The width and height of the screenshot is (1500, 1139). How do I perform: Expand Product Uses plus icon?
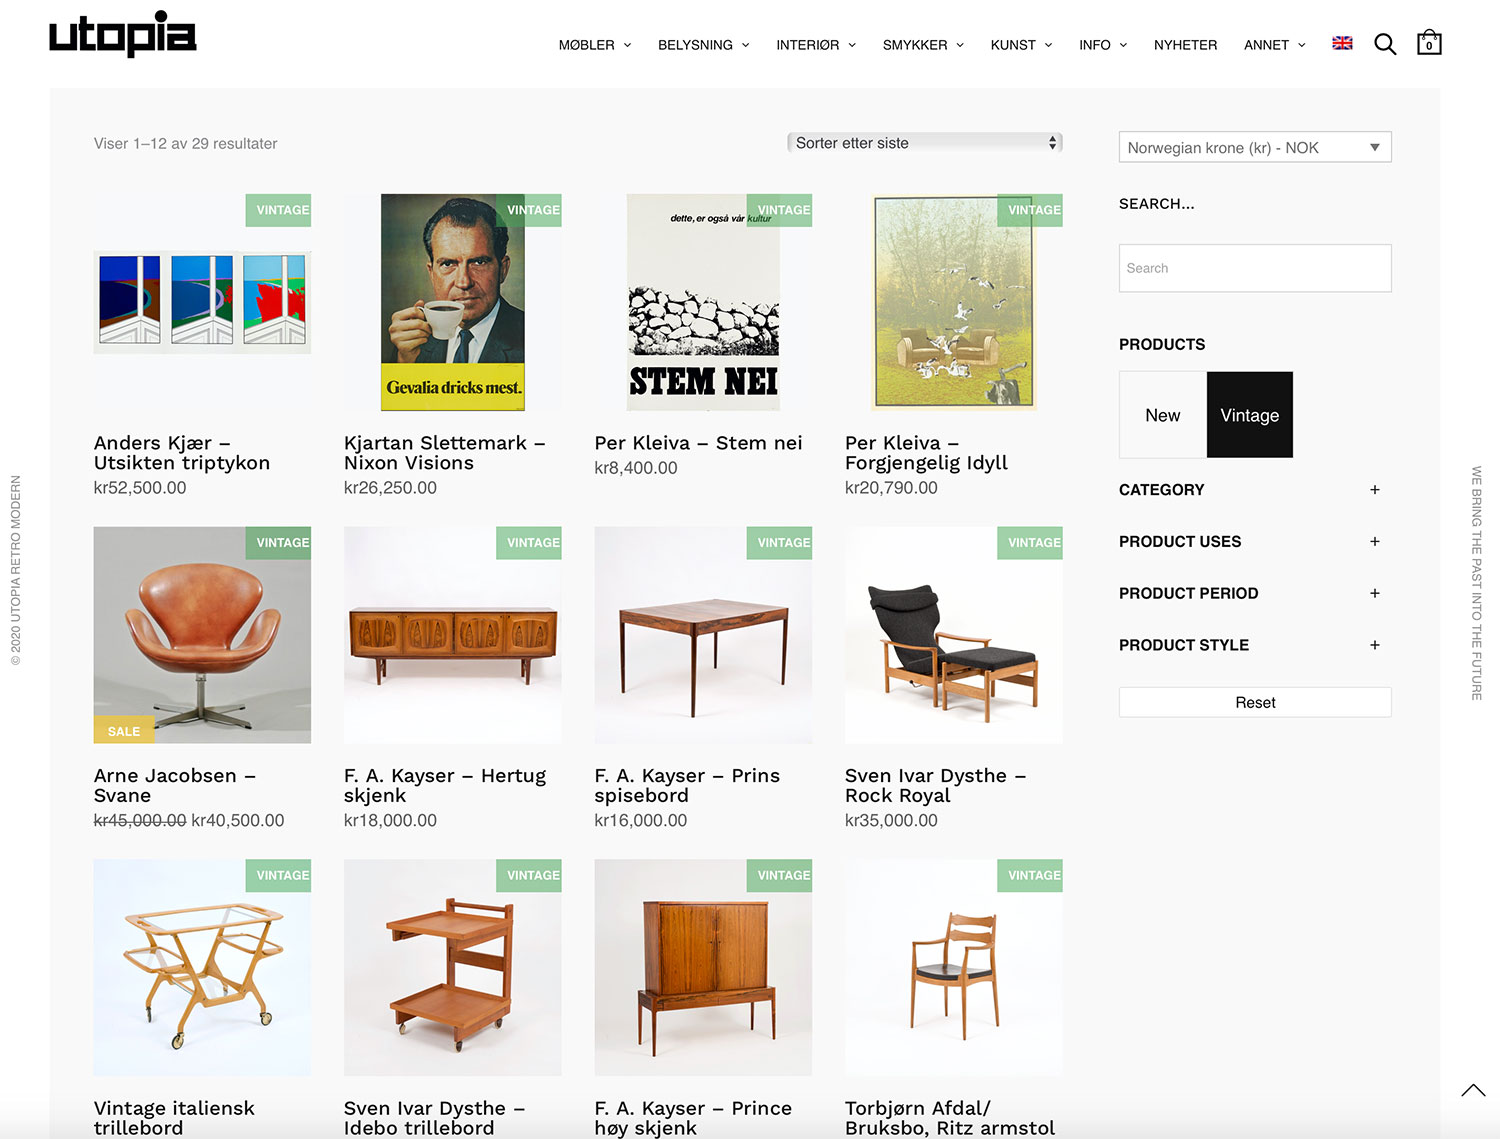pos(1375,542)
